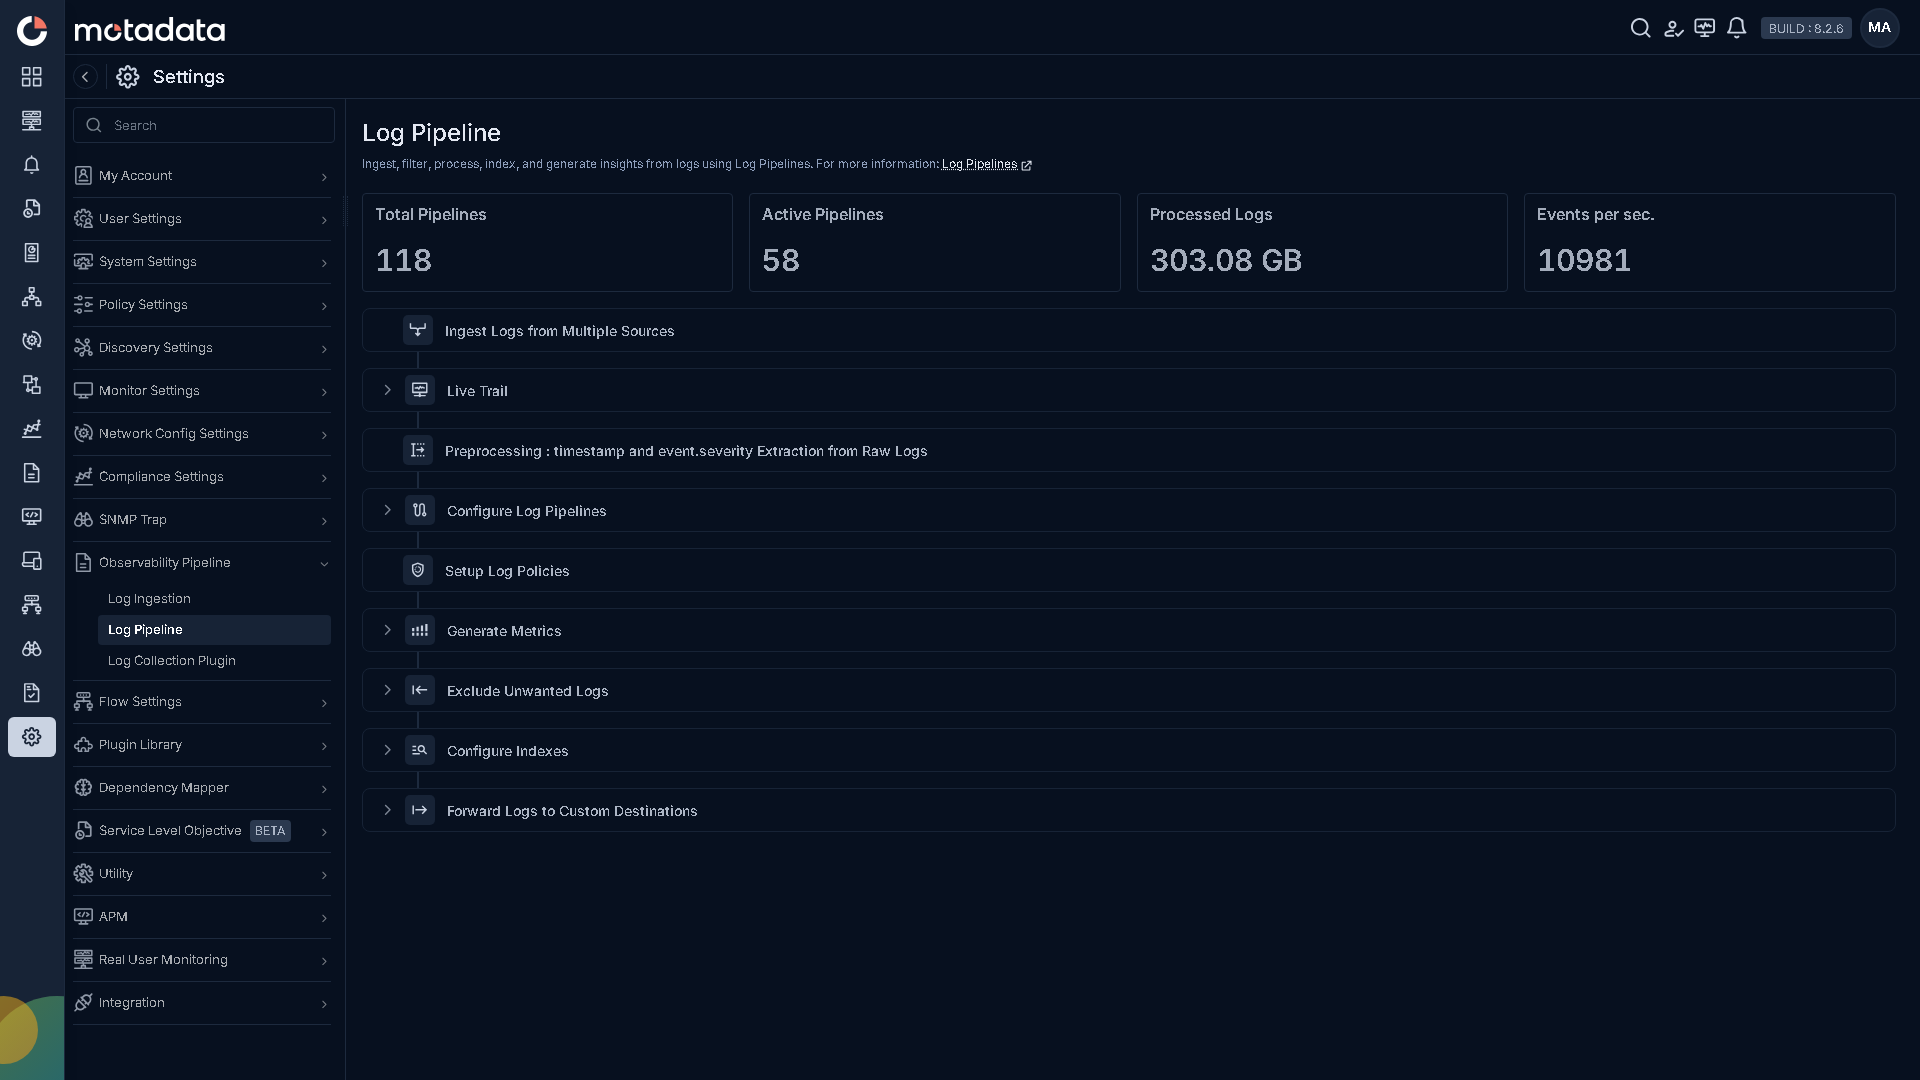Image resolution: width=1920 pixels, height=1080 pixels.
Task: Open Policy Settings in the sidebar
Action: (202, 305)
